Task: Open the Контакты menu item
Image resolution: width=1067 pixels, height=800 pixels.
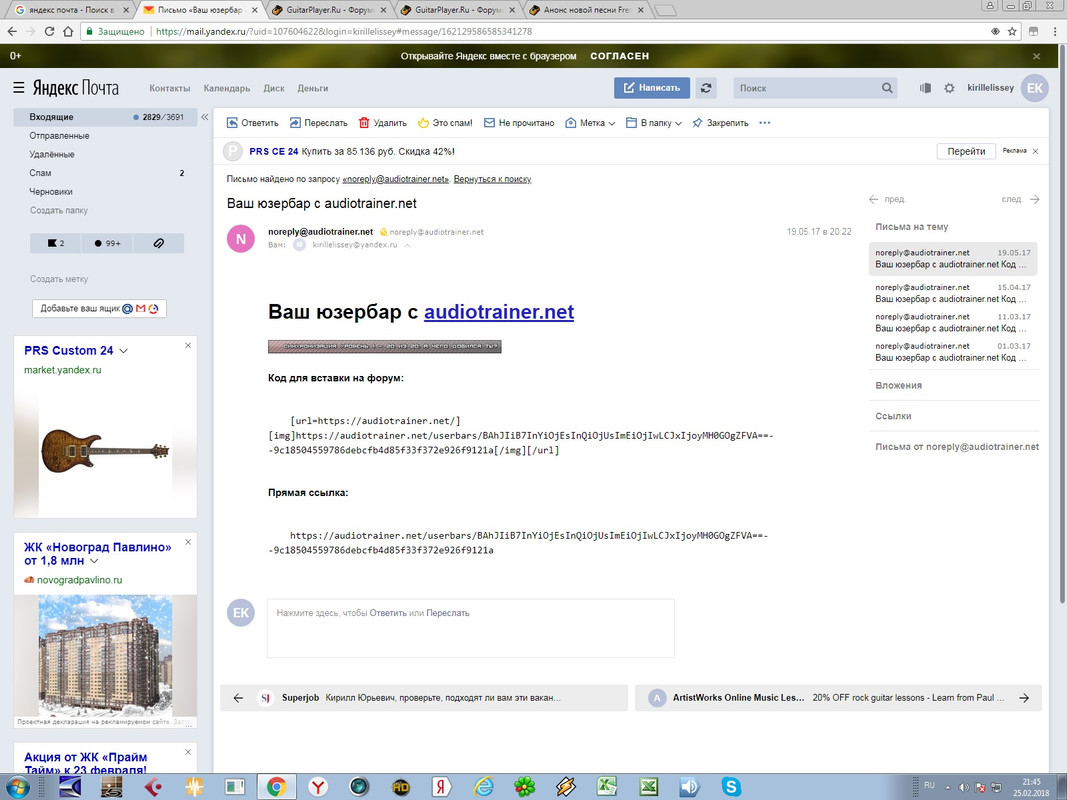Action: click(169, 88)
